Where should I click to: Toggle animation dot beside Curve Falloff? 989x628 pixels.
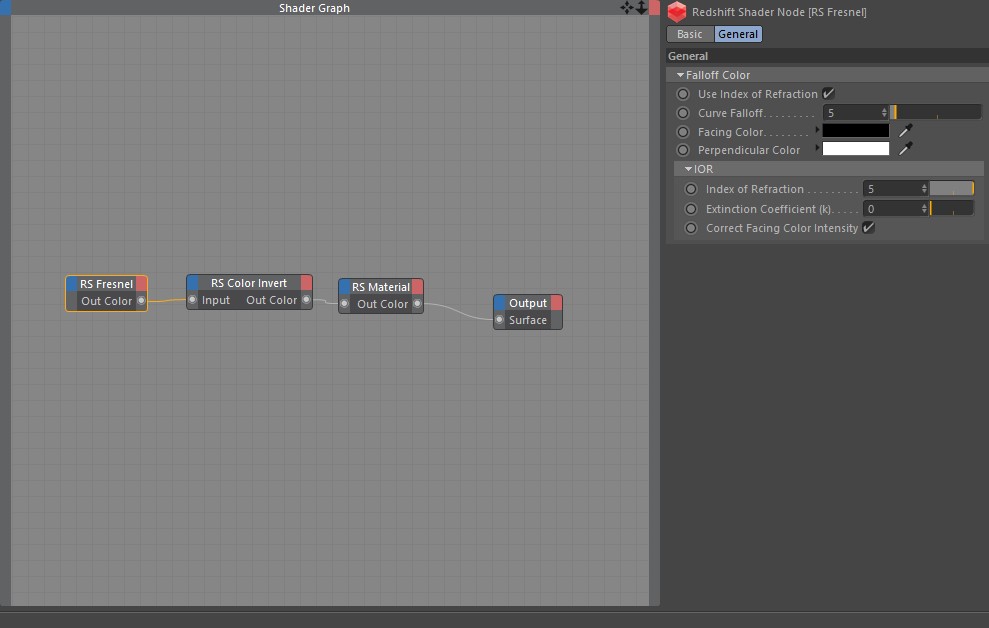[x=683, y=113]
